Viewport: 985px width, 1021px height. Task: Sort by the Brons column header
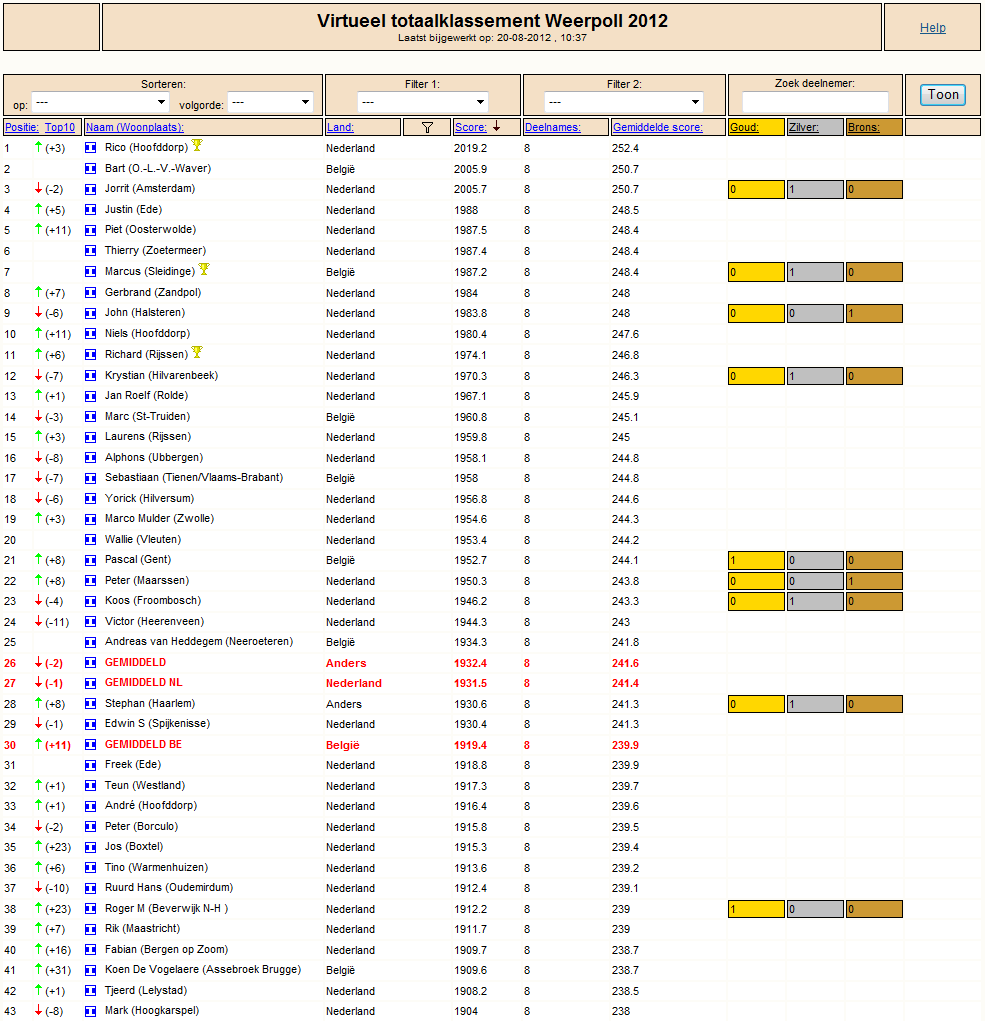tap(864, 127)
